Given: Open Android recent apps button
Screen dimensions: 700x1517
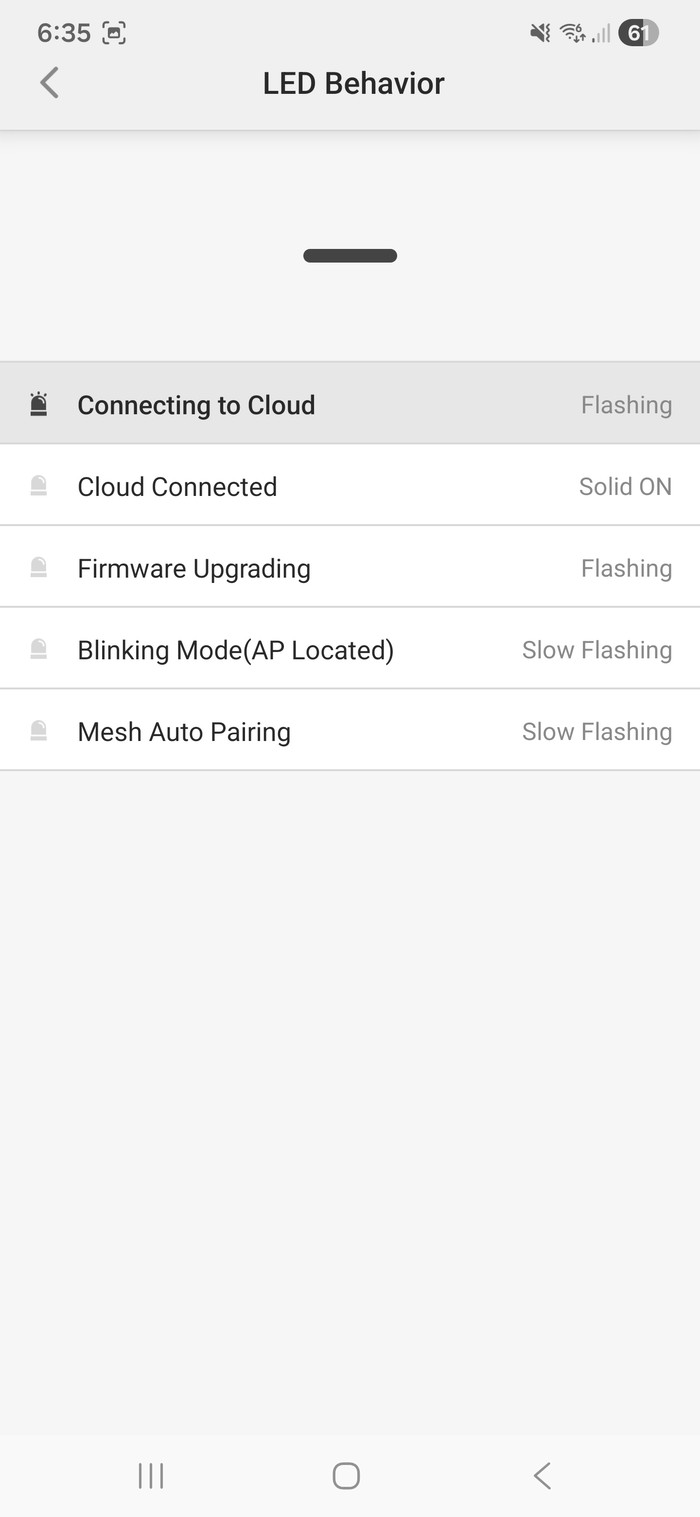Looking at the screenshot, I should 151,1475.
